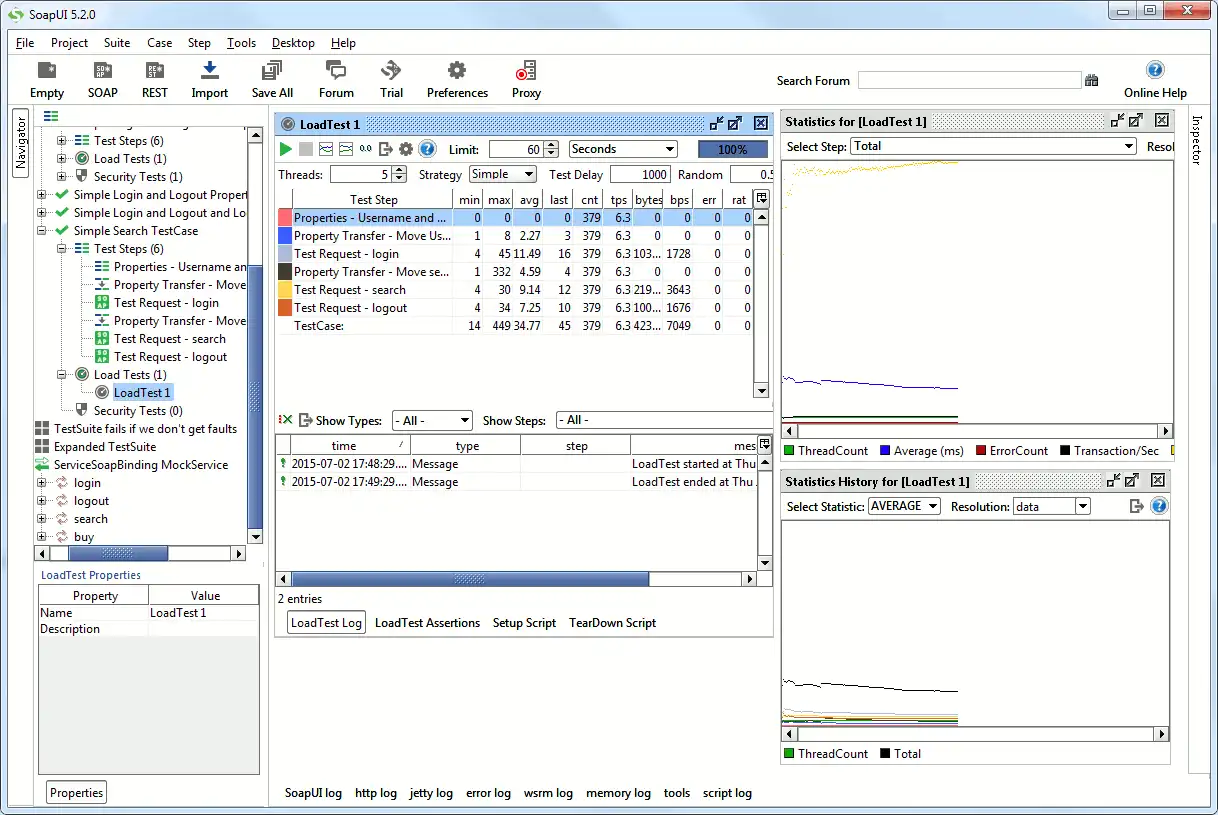Image resolution: width=1218 pixels, height=815 pixels.
Task: Open Select Statistic AVERAGE dropdown
Action: (904, 506)
